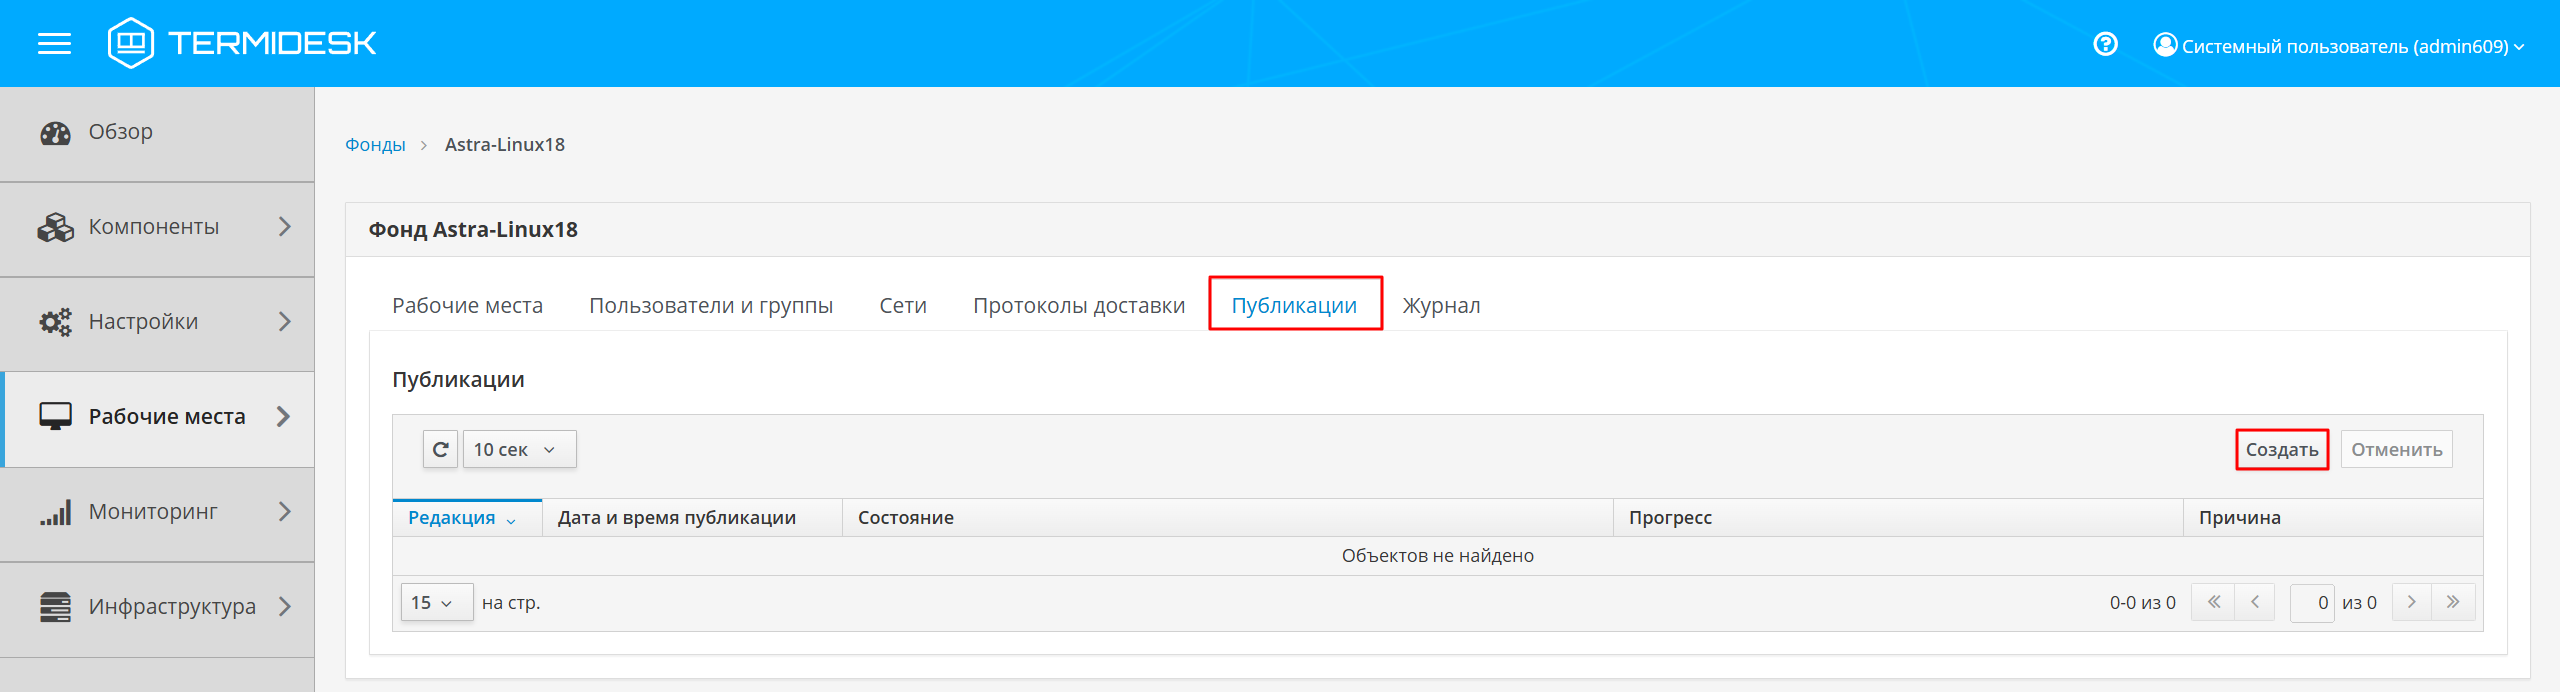Open the hamburger menu icon
The image size is (2560, 692).
pyautogui.click(x=54, y=43)
